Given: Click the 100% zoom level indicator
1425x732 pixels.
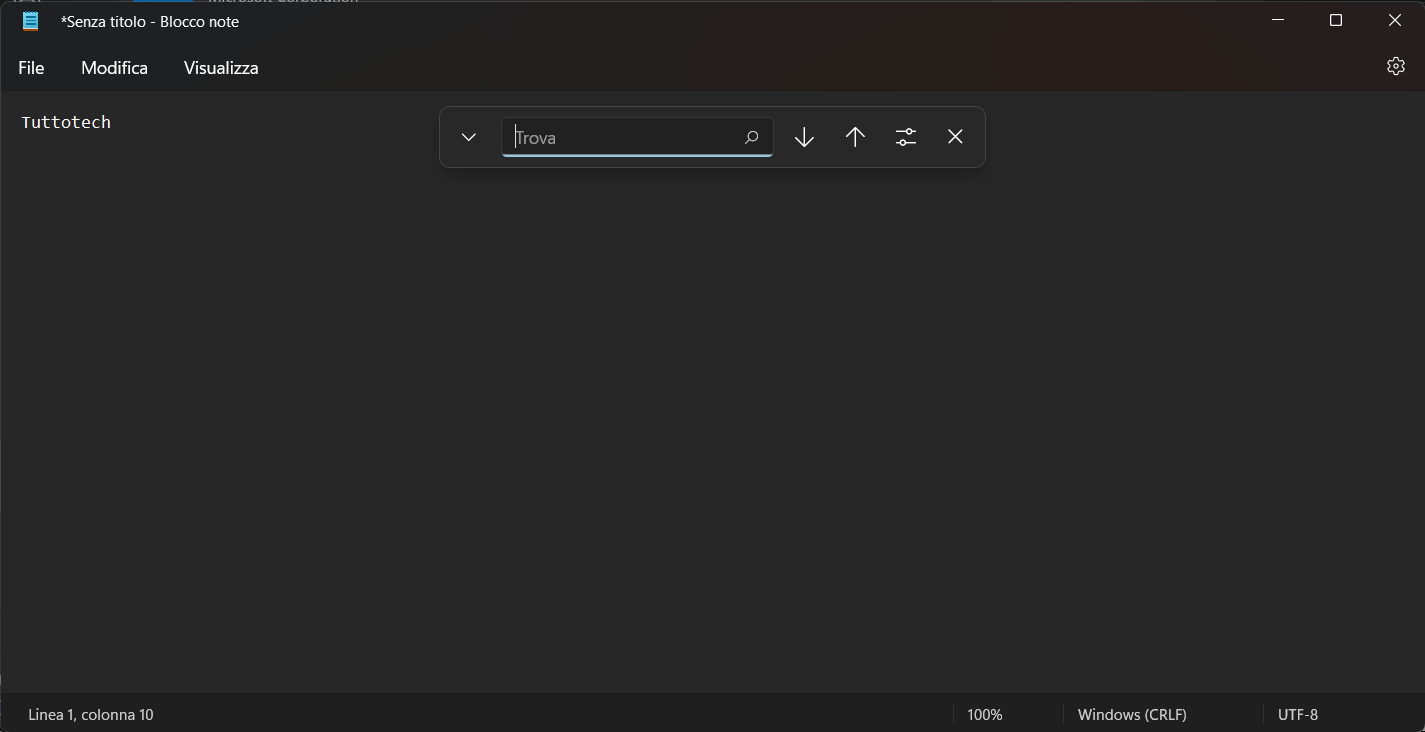Looking at the screenshot, I should pyautogui.click(x=984, y=714).
